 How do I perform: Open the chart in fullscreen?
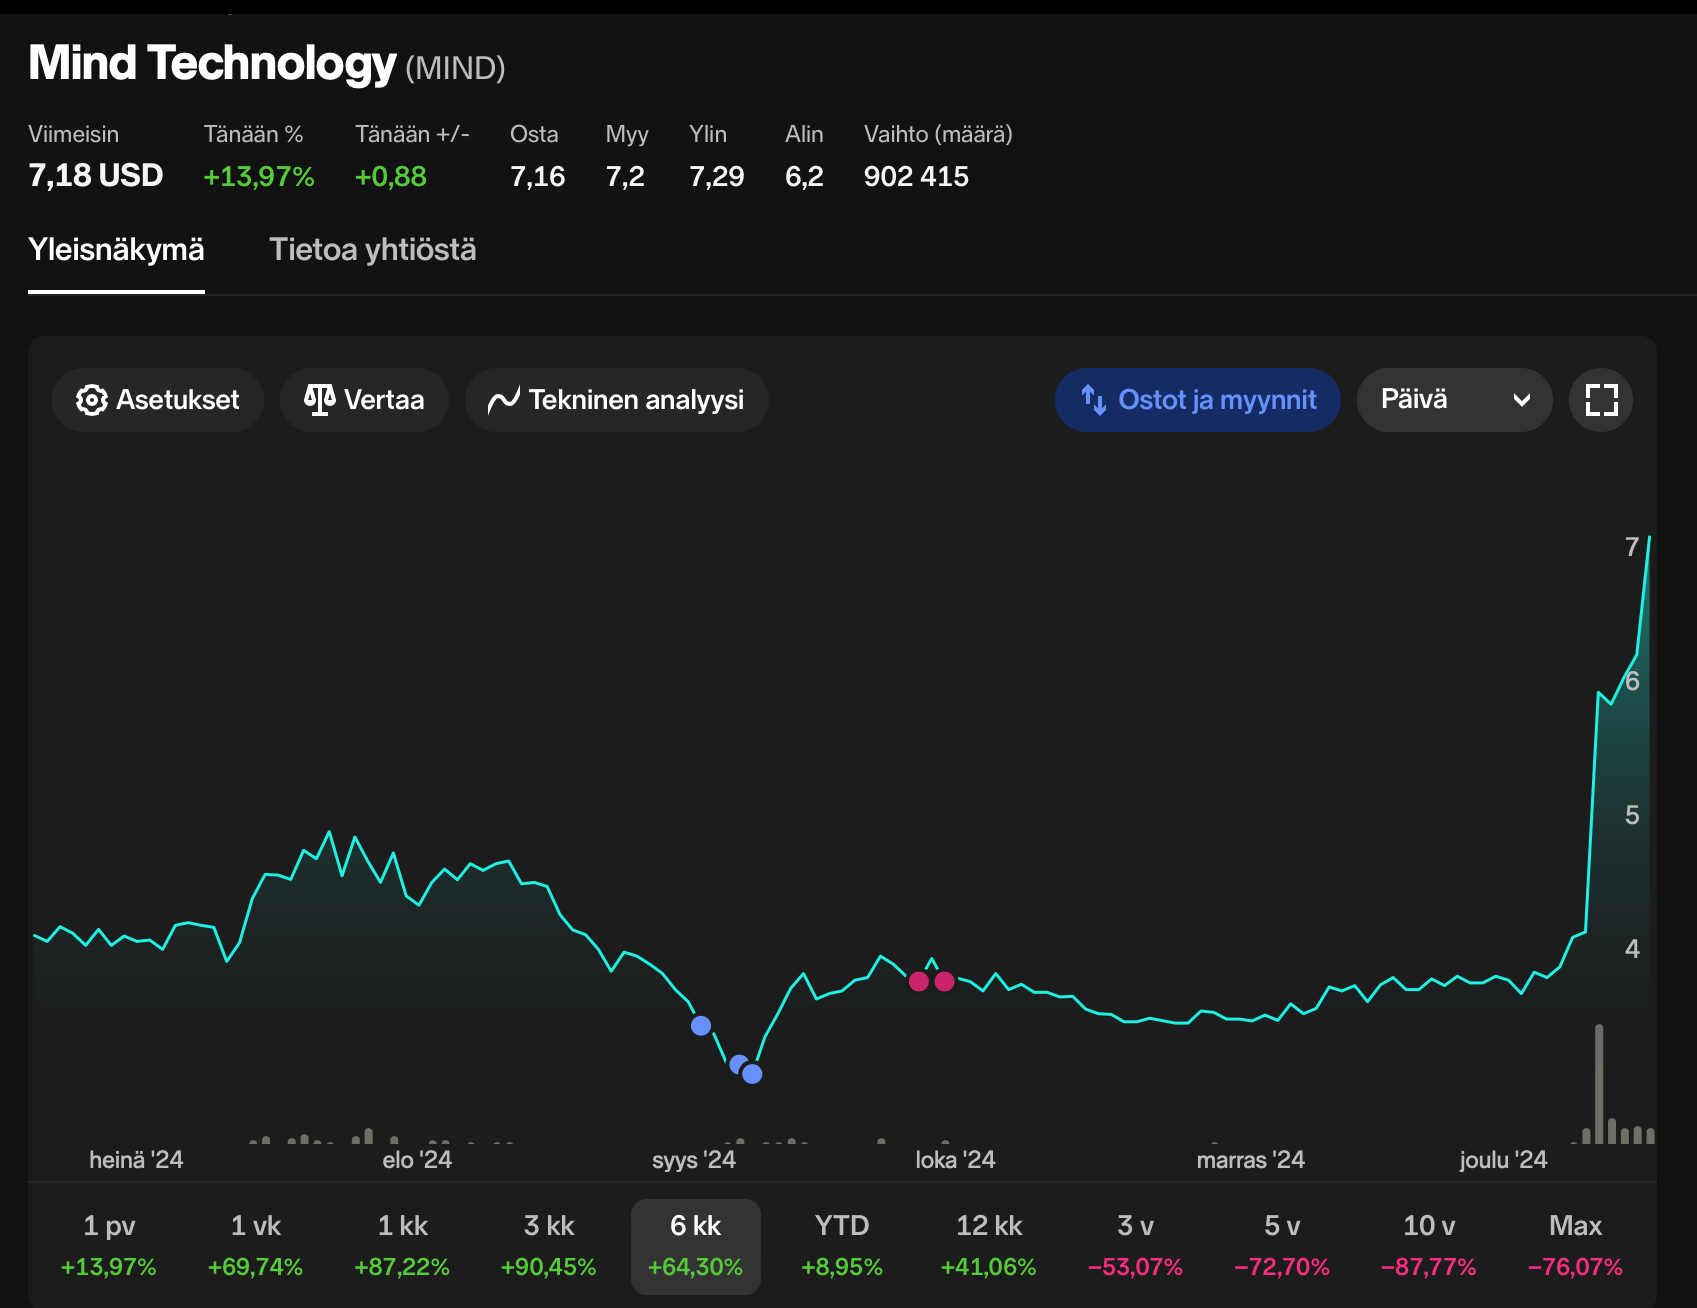[1601, 400]
